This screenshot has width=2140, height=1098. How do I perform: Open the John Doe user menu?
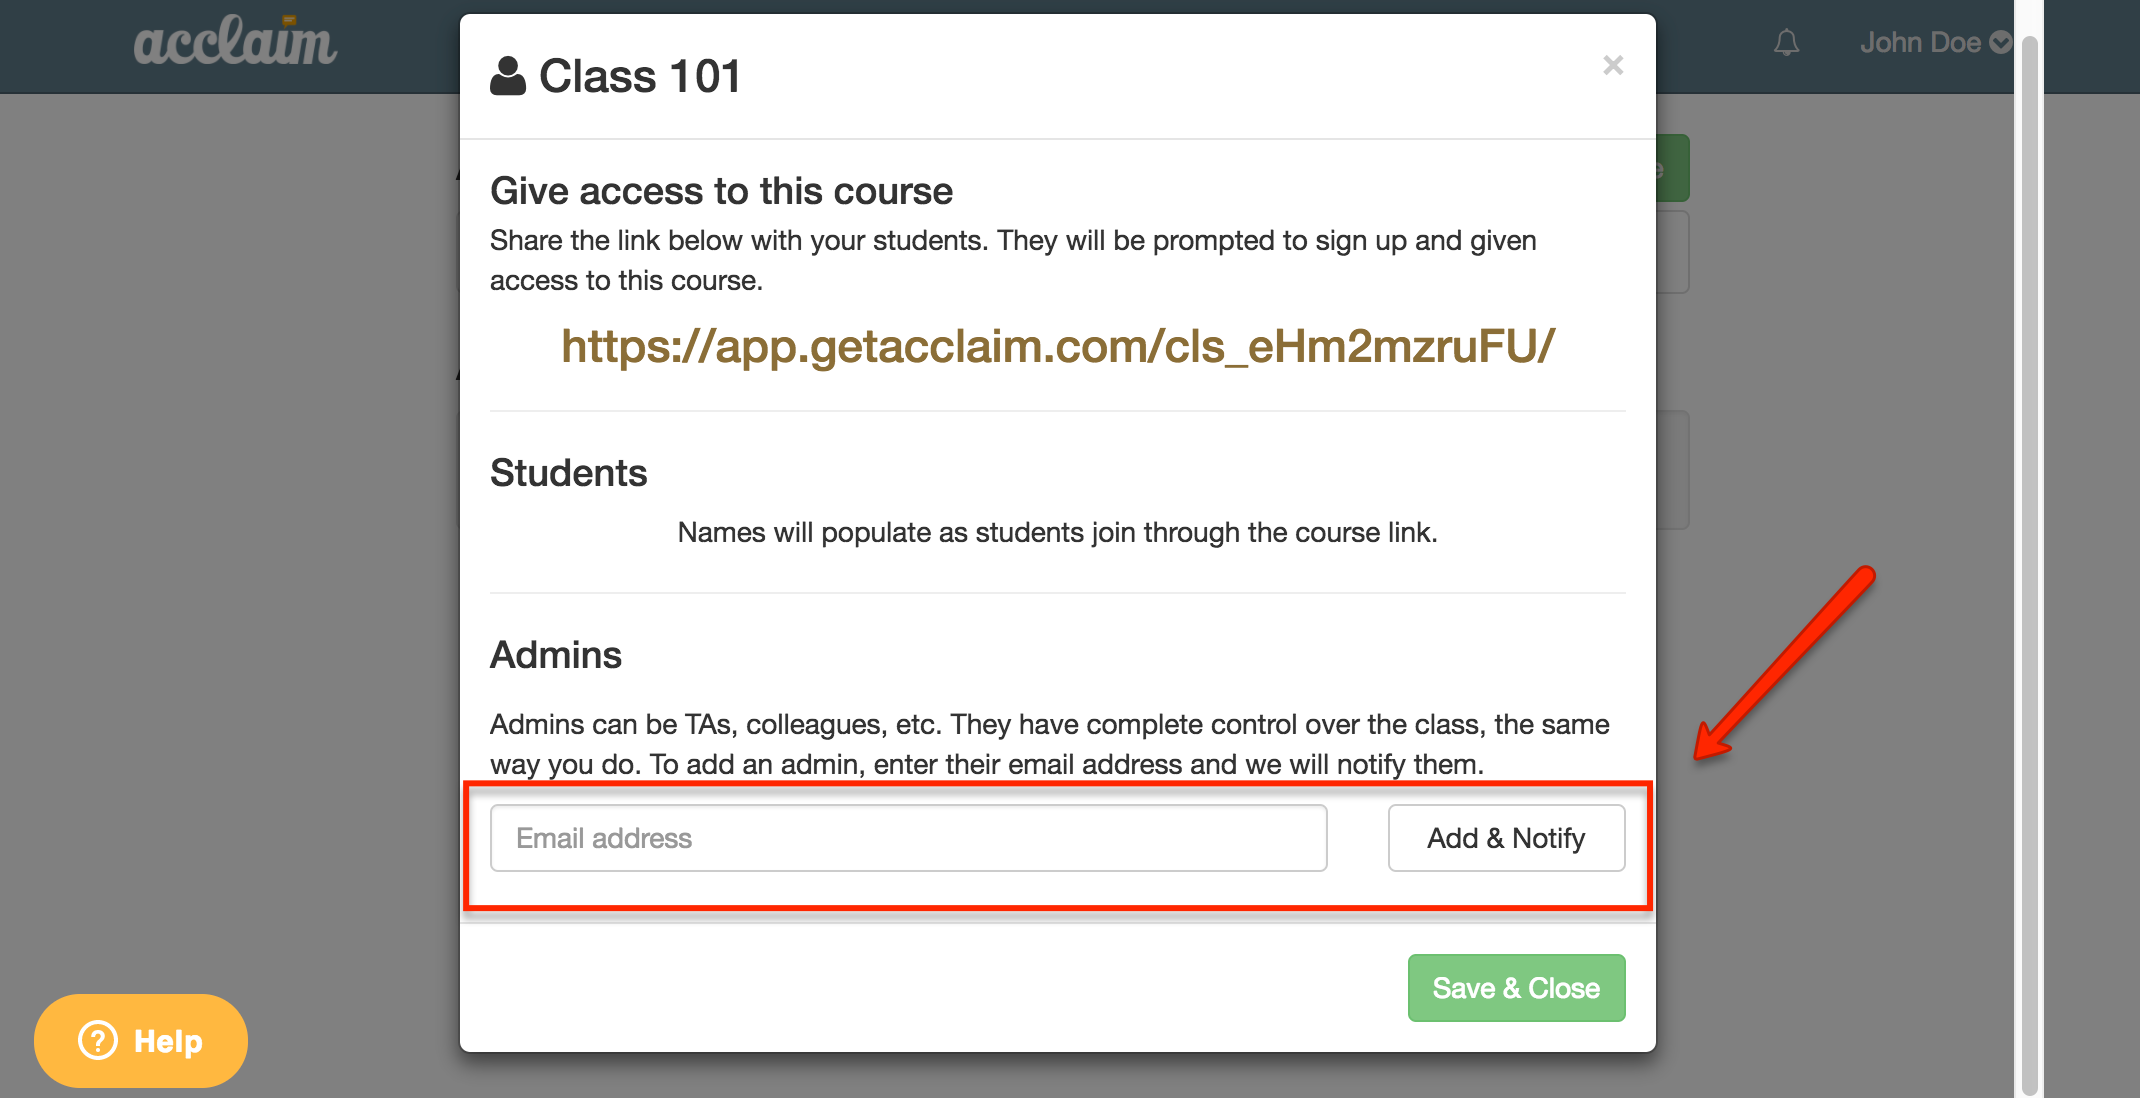pos(1934,43)
